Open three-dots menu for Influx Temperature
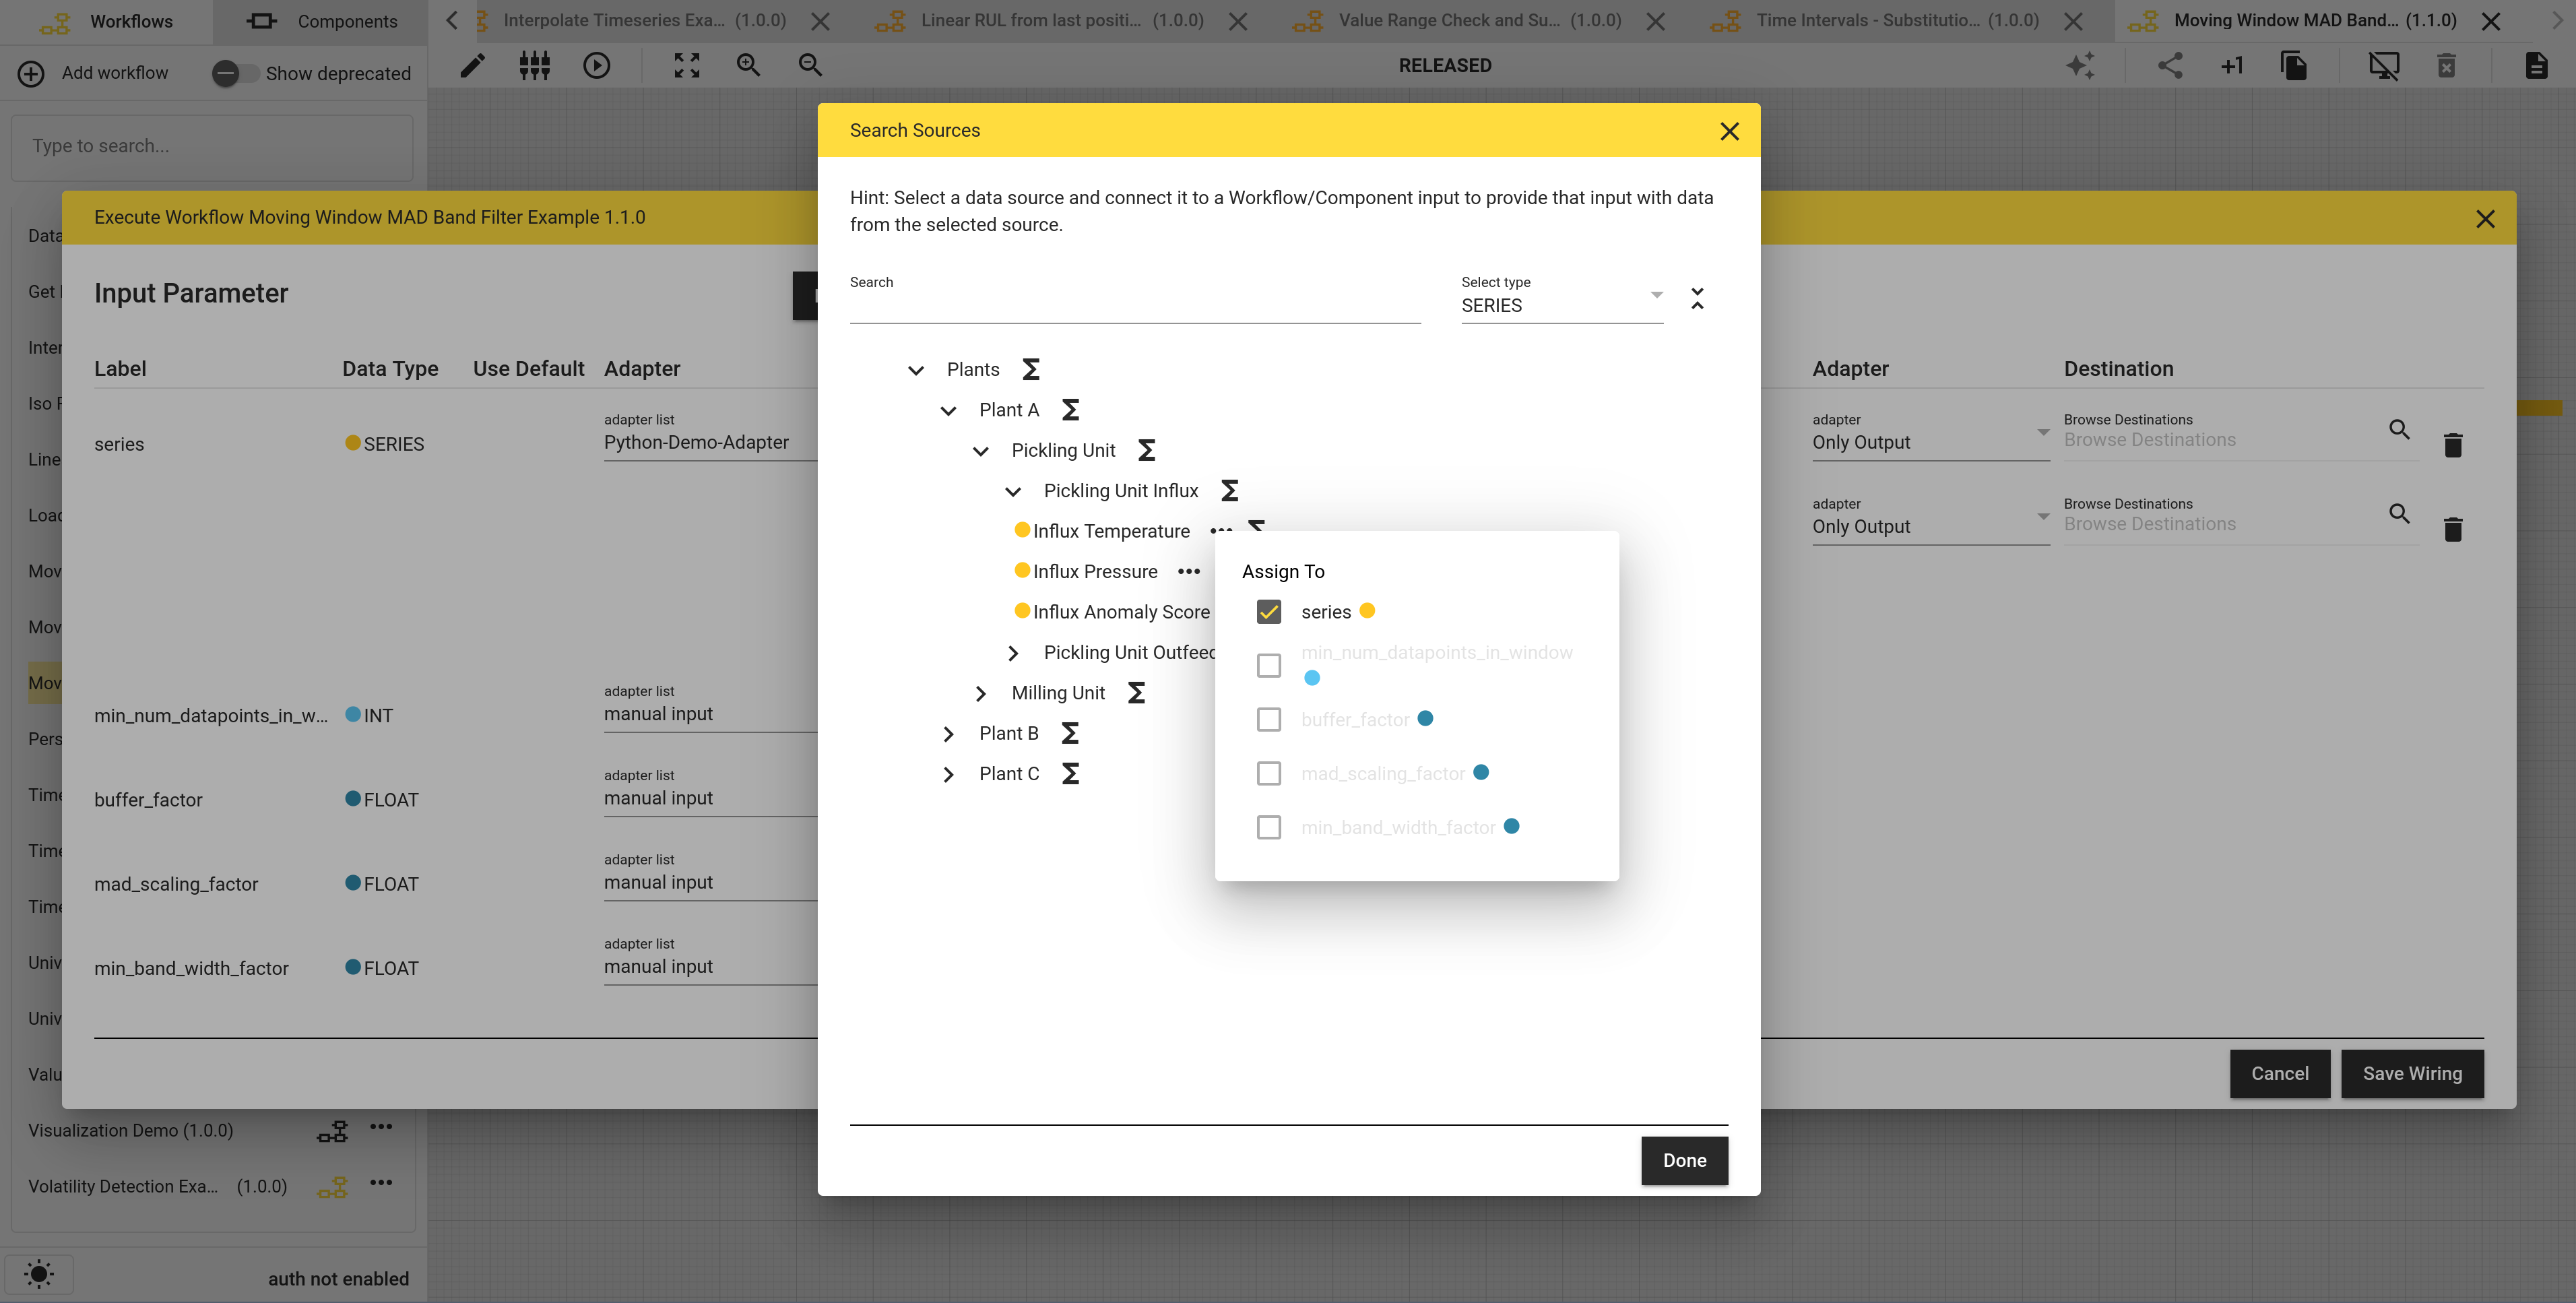The width and height of the screenshot is (2576, 1303). (x=1221, y=531)
